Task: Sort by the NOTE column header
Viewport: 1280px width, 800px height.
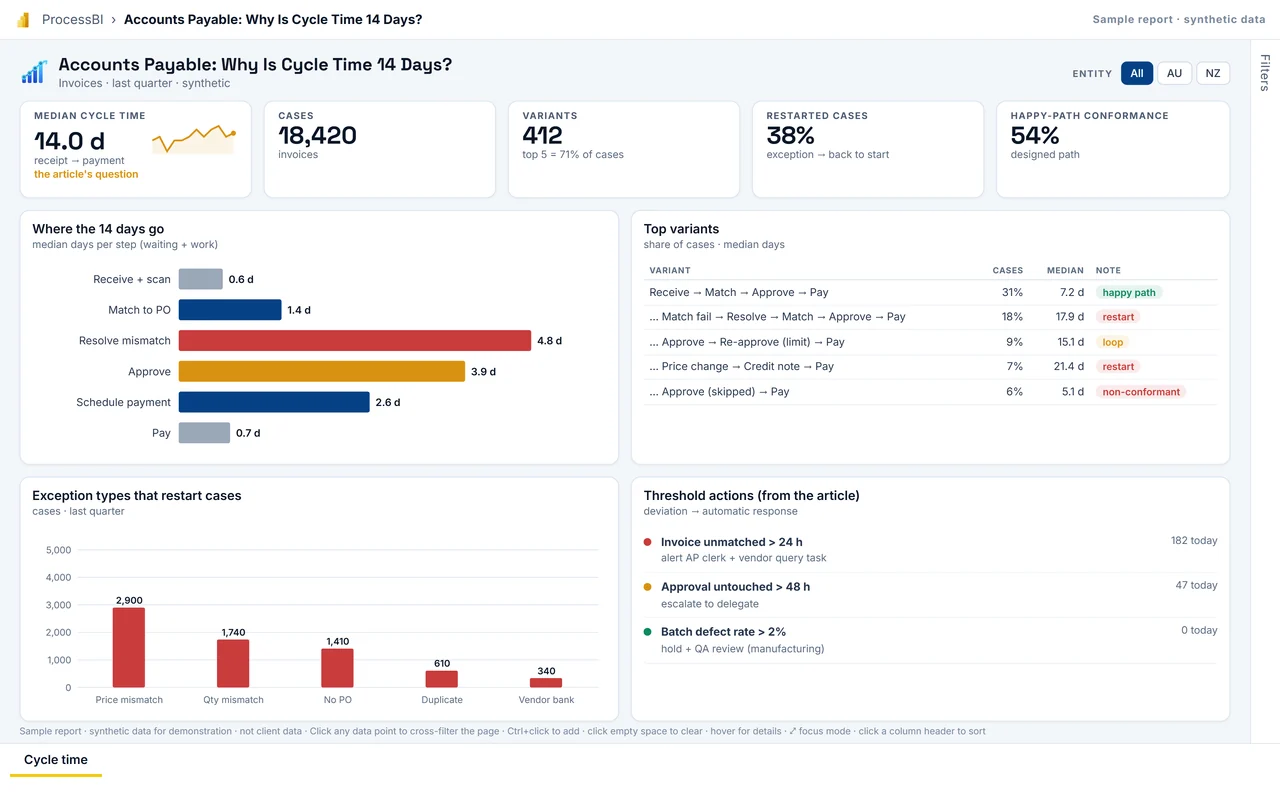Action: 1108,270
